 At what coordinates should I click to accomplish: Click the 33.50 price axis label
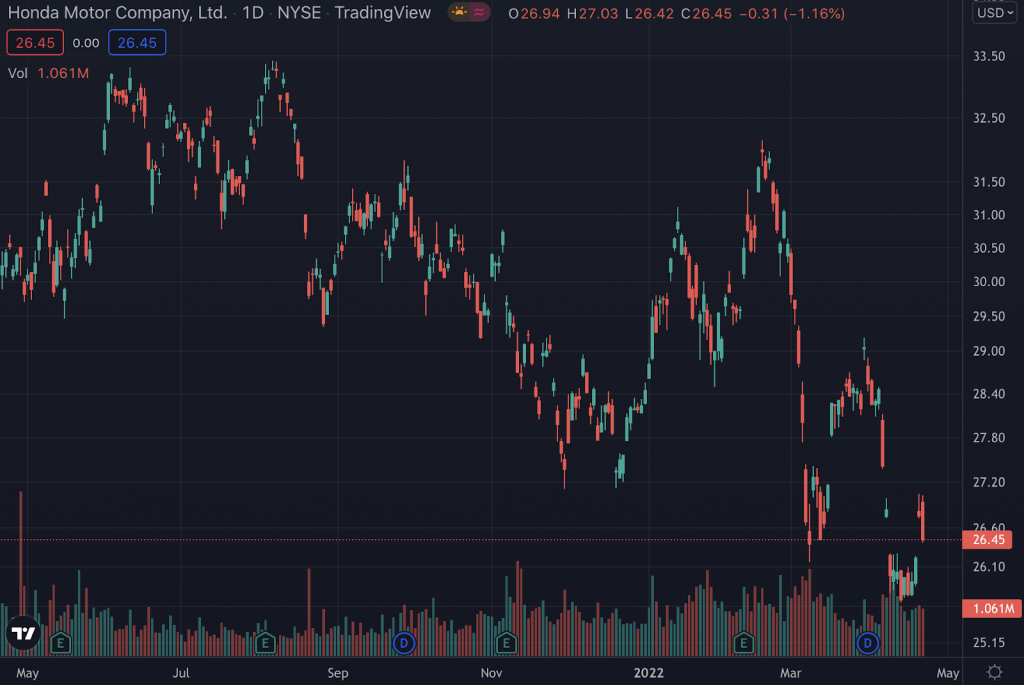tap(989, 56)
